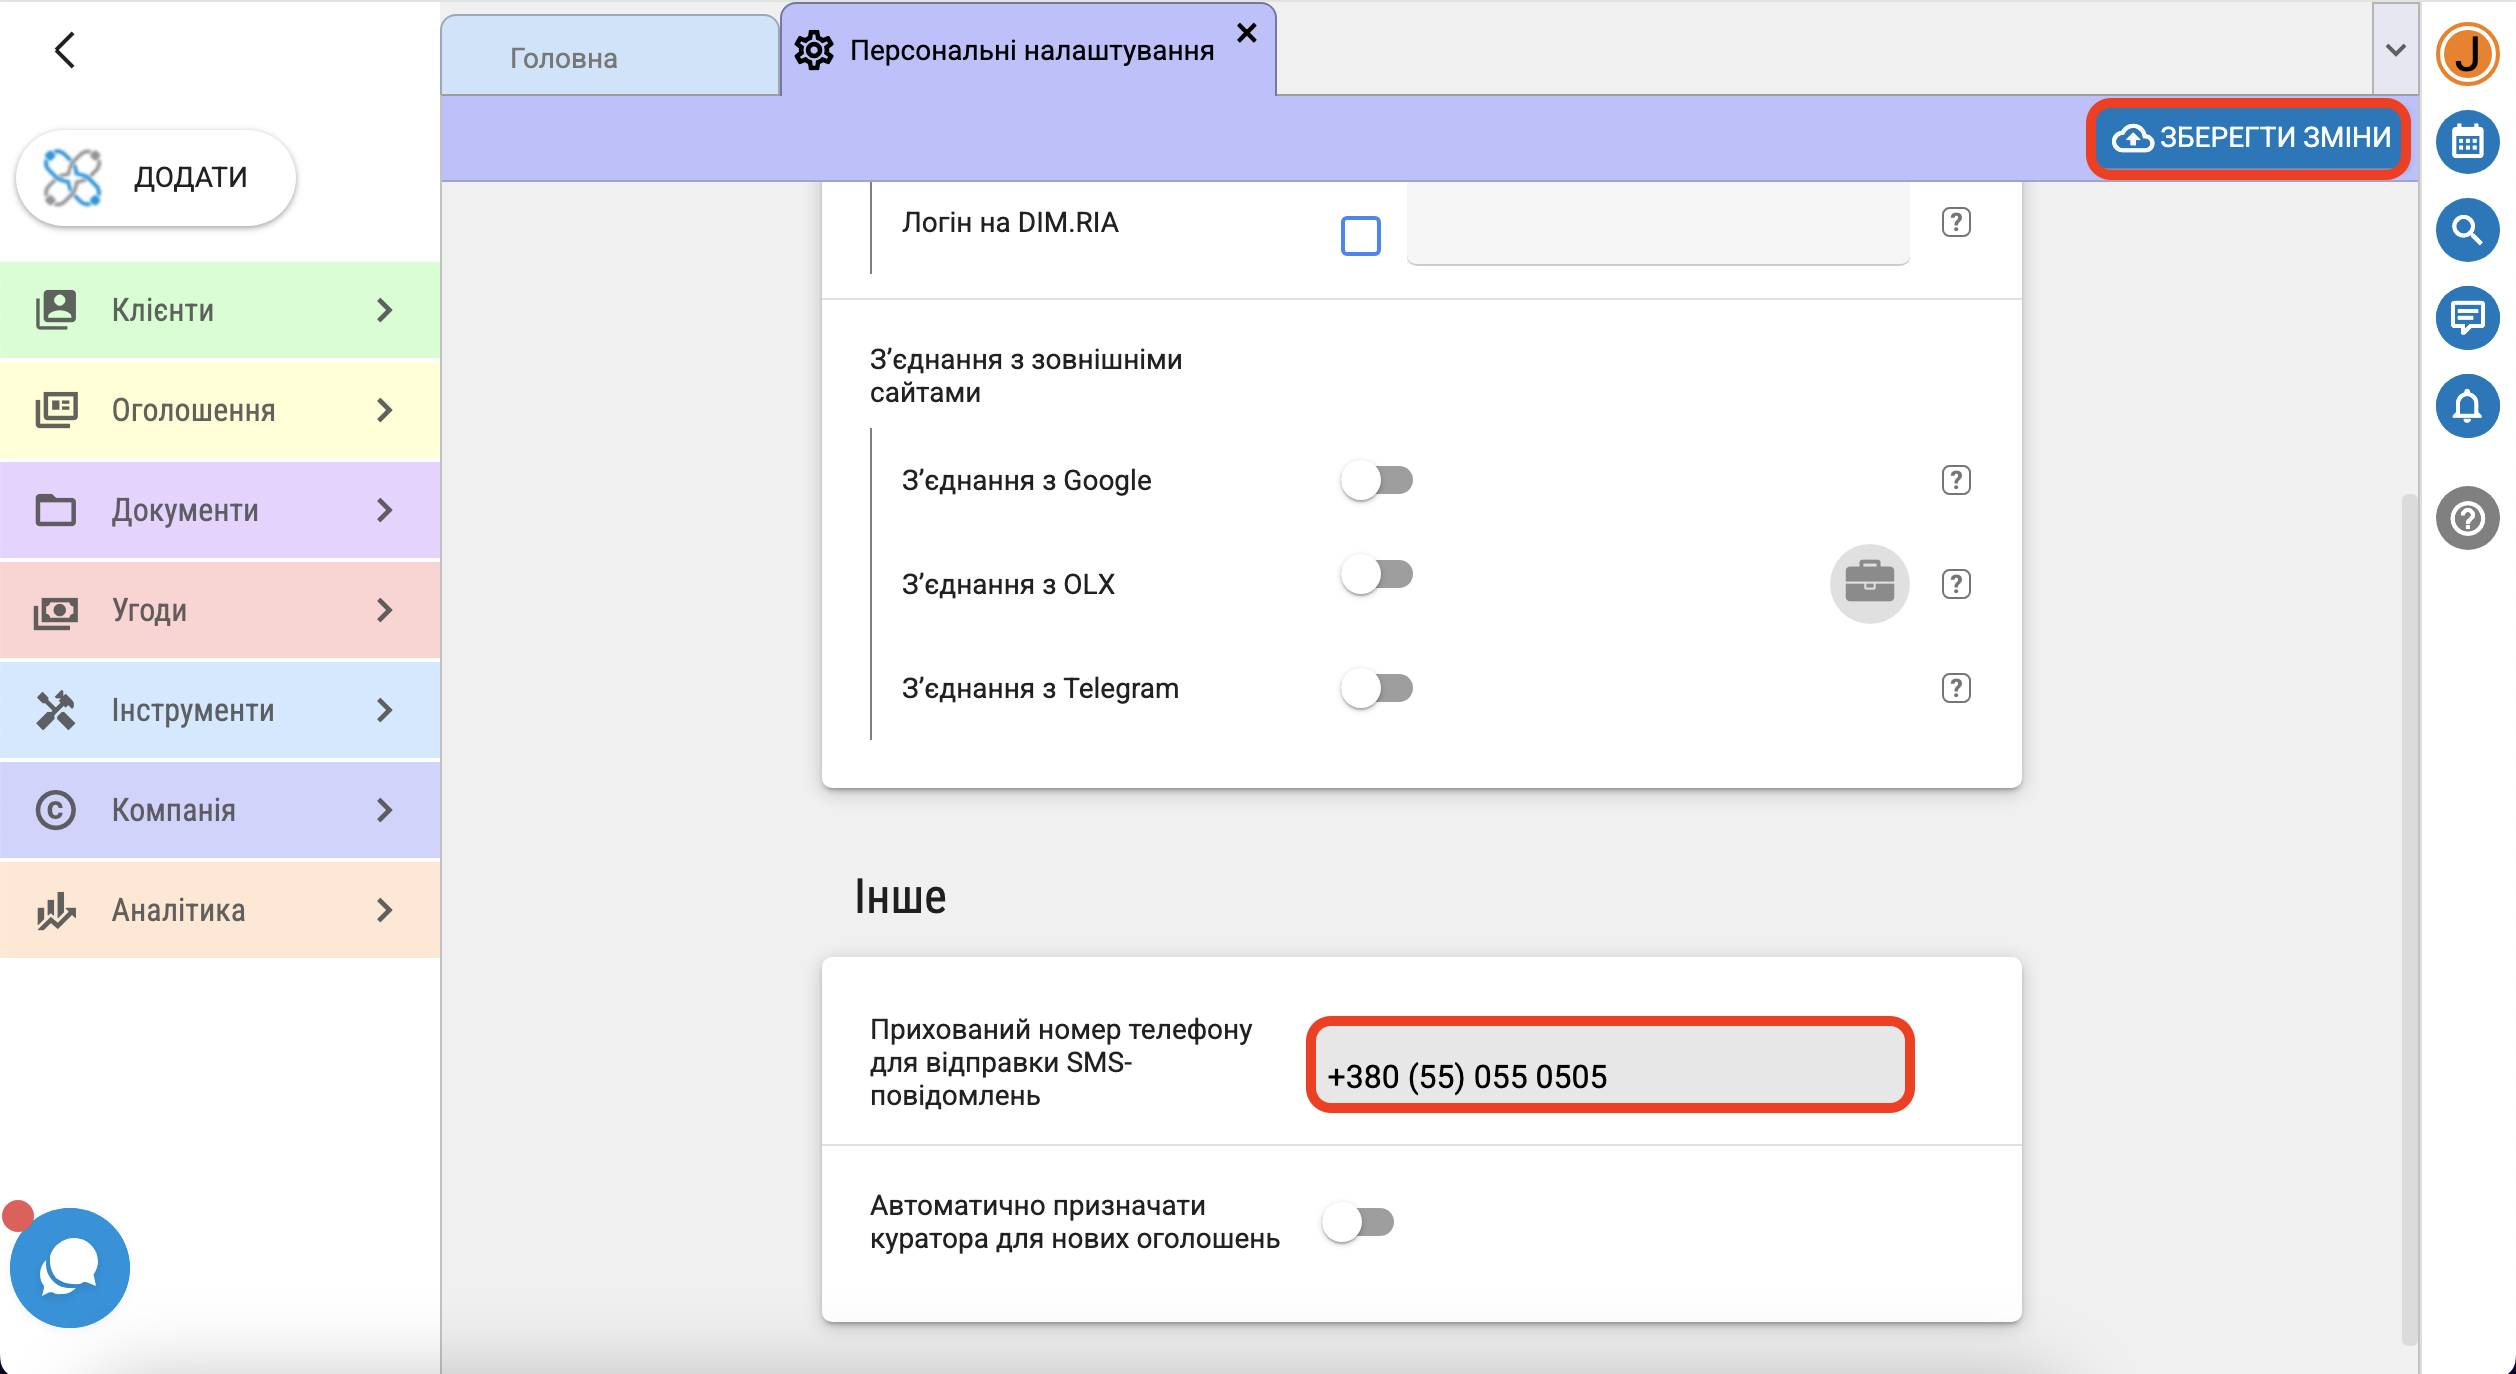Check the DIM.RIA login checkbox

click(x=1360, y=236)
